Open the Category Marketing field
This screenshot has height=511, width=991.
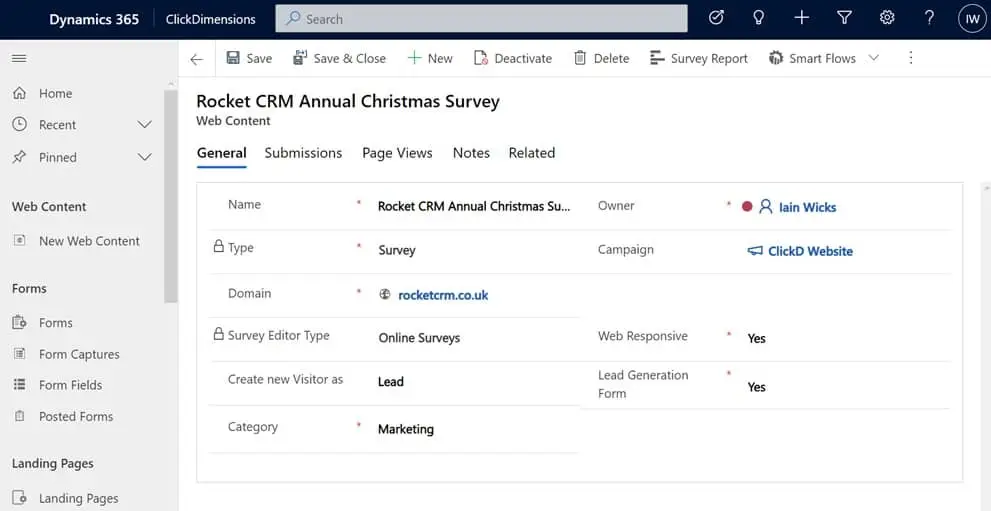coord(406,429)
